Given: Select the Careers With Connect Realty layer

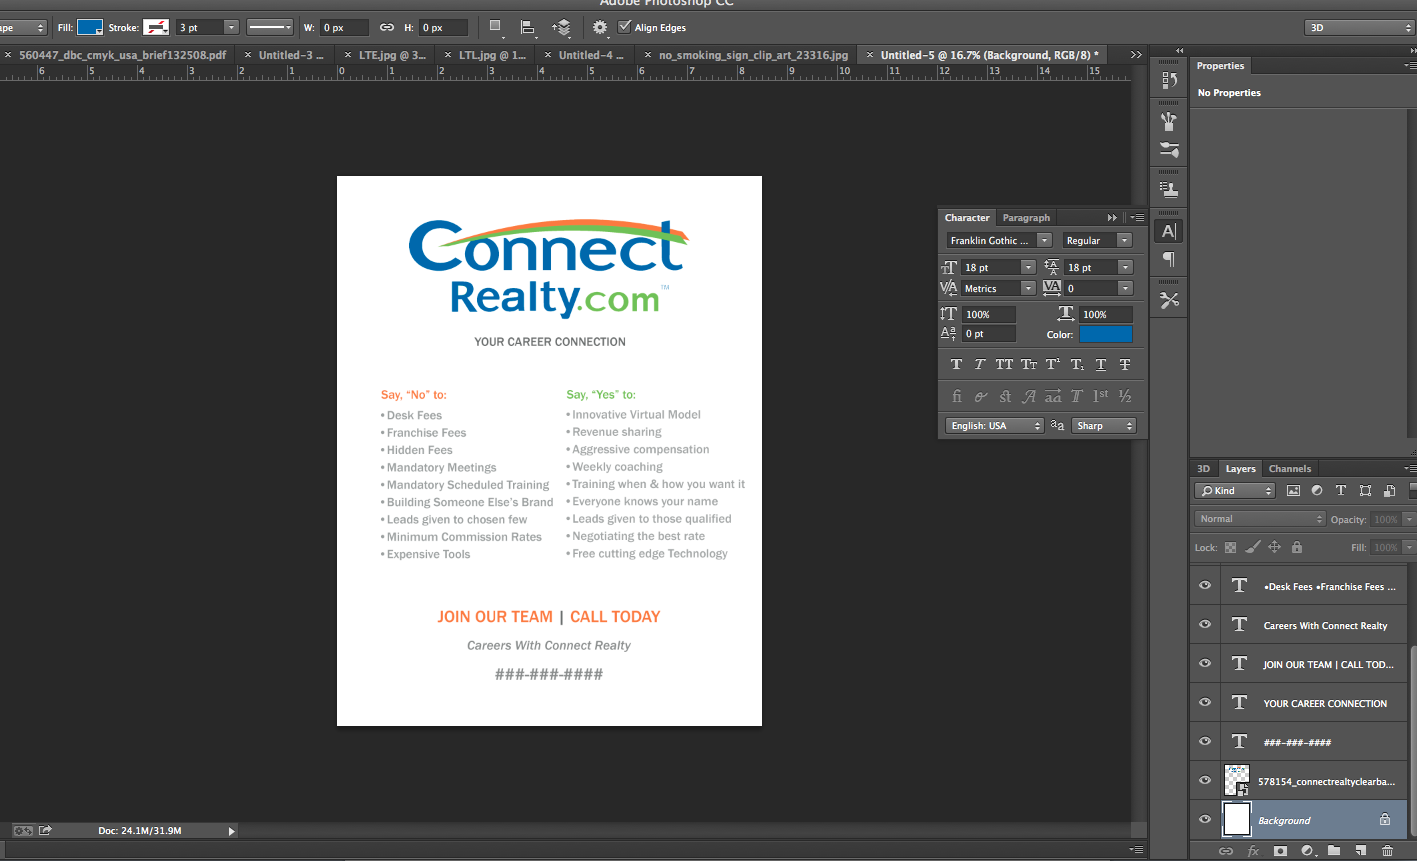Looking at the screenshot, I should tap(1324, 626).
